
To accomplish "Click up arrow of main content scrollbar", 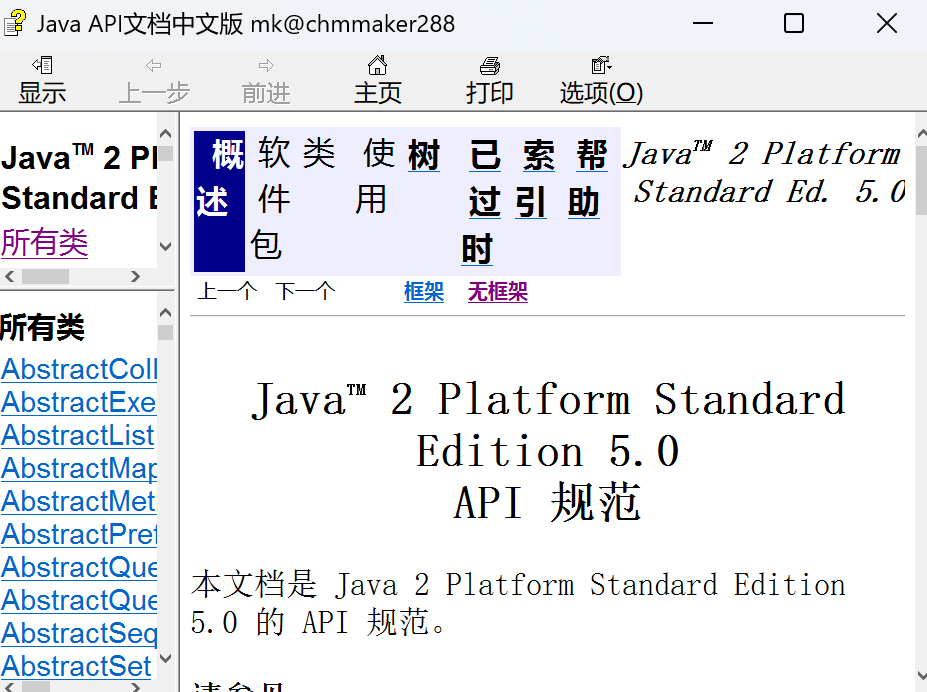I will click(x=922, y=134).
